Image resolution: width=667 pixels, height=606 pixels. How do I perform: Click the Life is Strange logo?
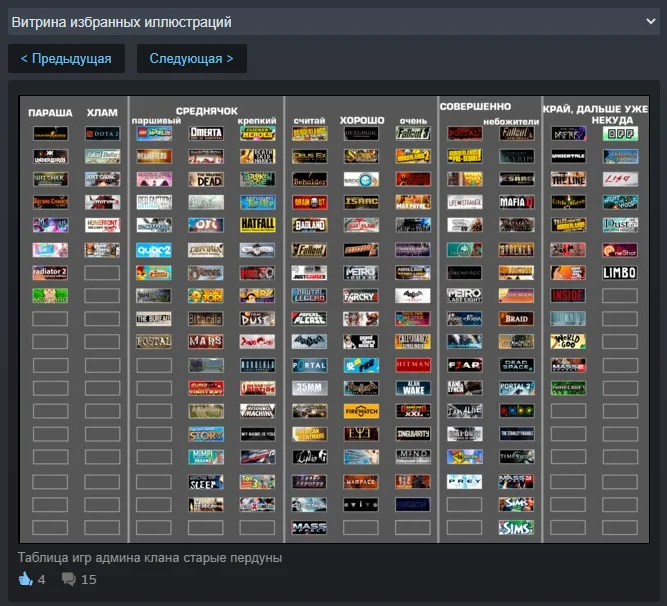465,202
